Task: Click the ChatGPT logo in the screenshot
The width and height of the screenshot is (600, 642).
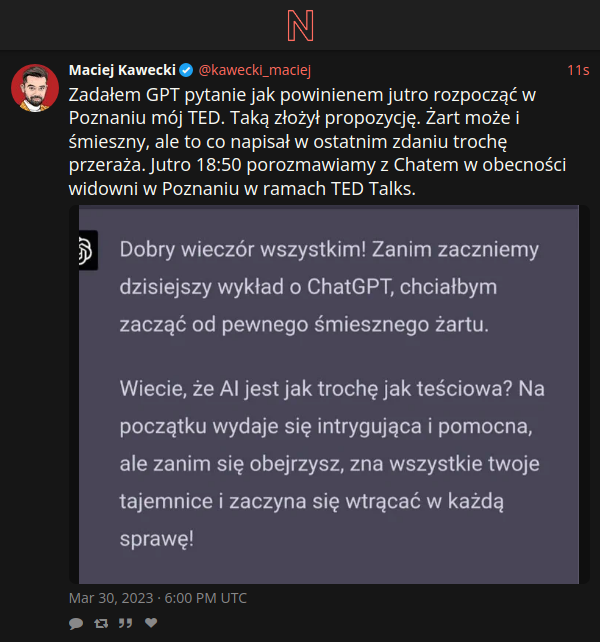Action: click(84, 251)
